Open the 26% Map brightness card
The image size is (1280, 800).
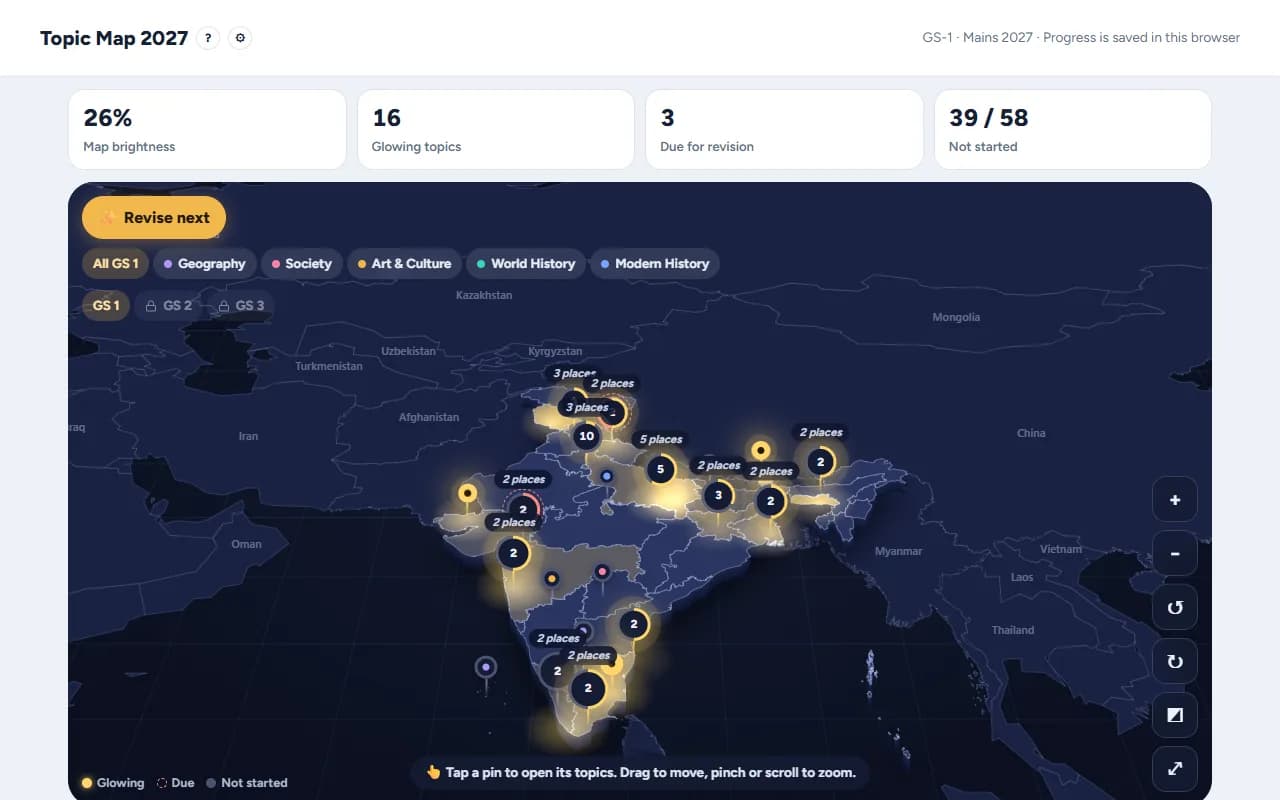207,129
